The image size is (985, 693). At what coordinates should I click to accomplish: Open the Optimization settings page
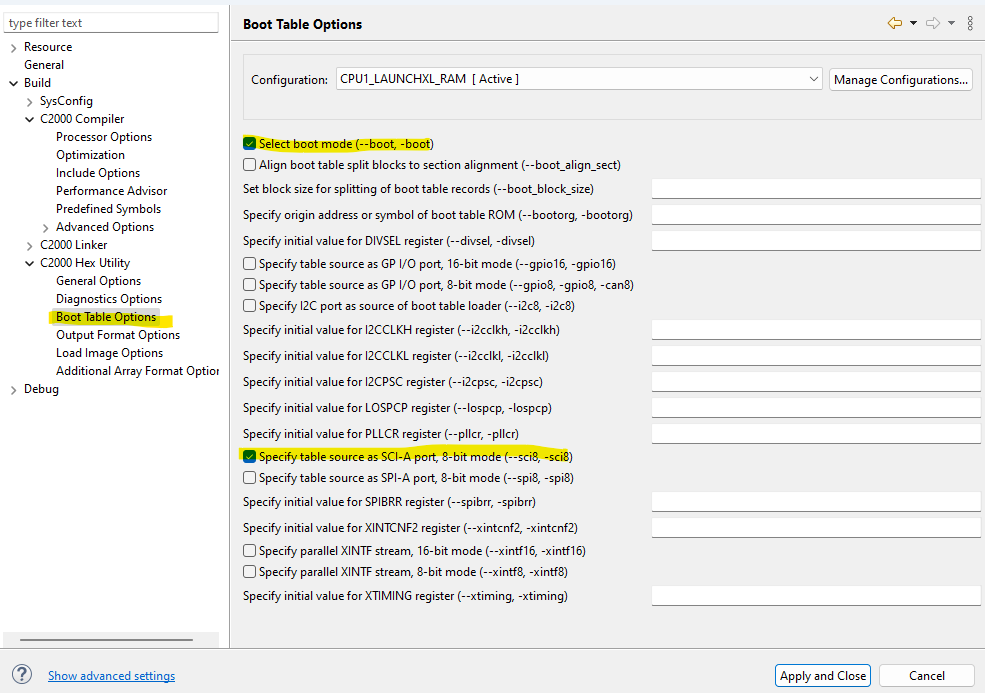[90, 154]
